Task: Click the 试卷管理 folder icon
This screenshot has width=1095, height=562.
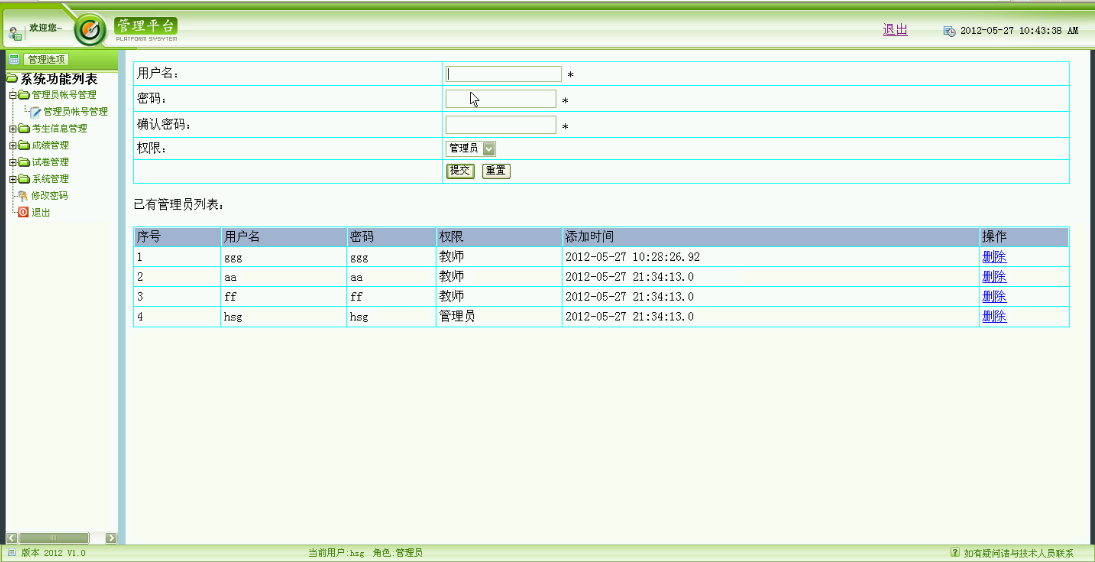Action: [x=24, y=162]
